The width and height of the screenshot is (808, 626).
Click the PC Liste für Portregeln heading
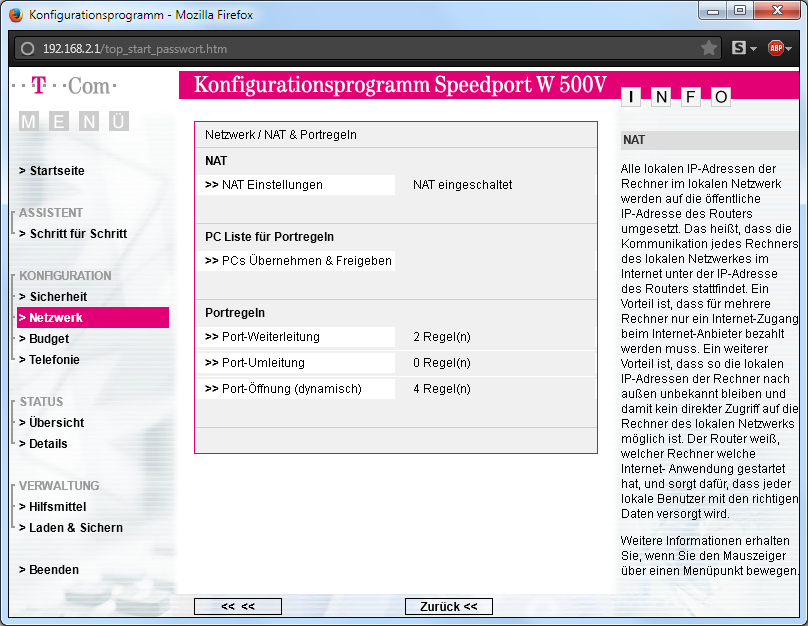tap(270, 237)
